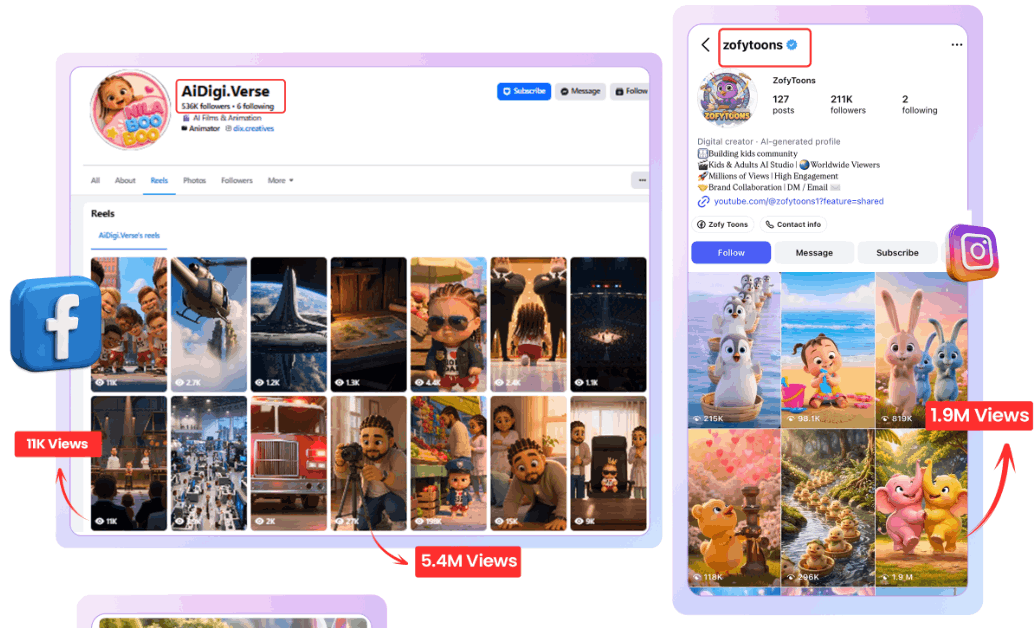This screenshot has height=628, width=1034.
Task: Open the three-dot menu on zofytoons profile
Action: [x=956, y=45]
